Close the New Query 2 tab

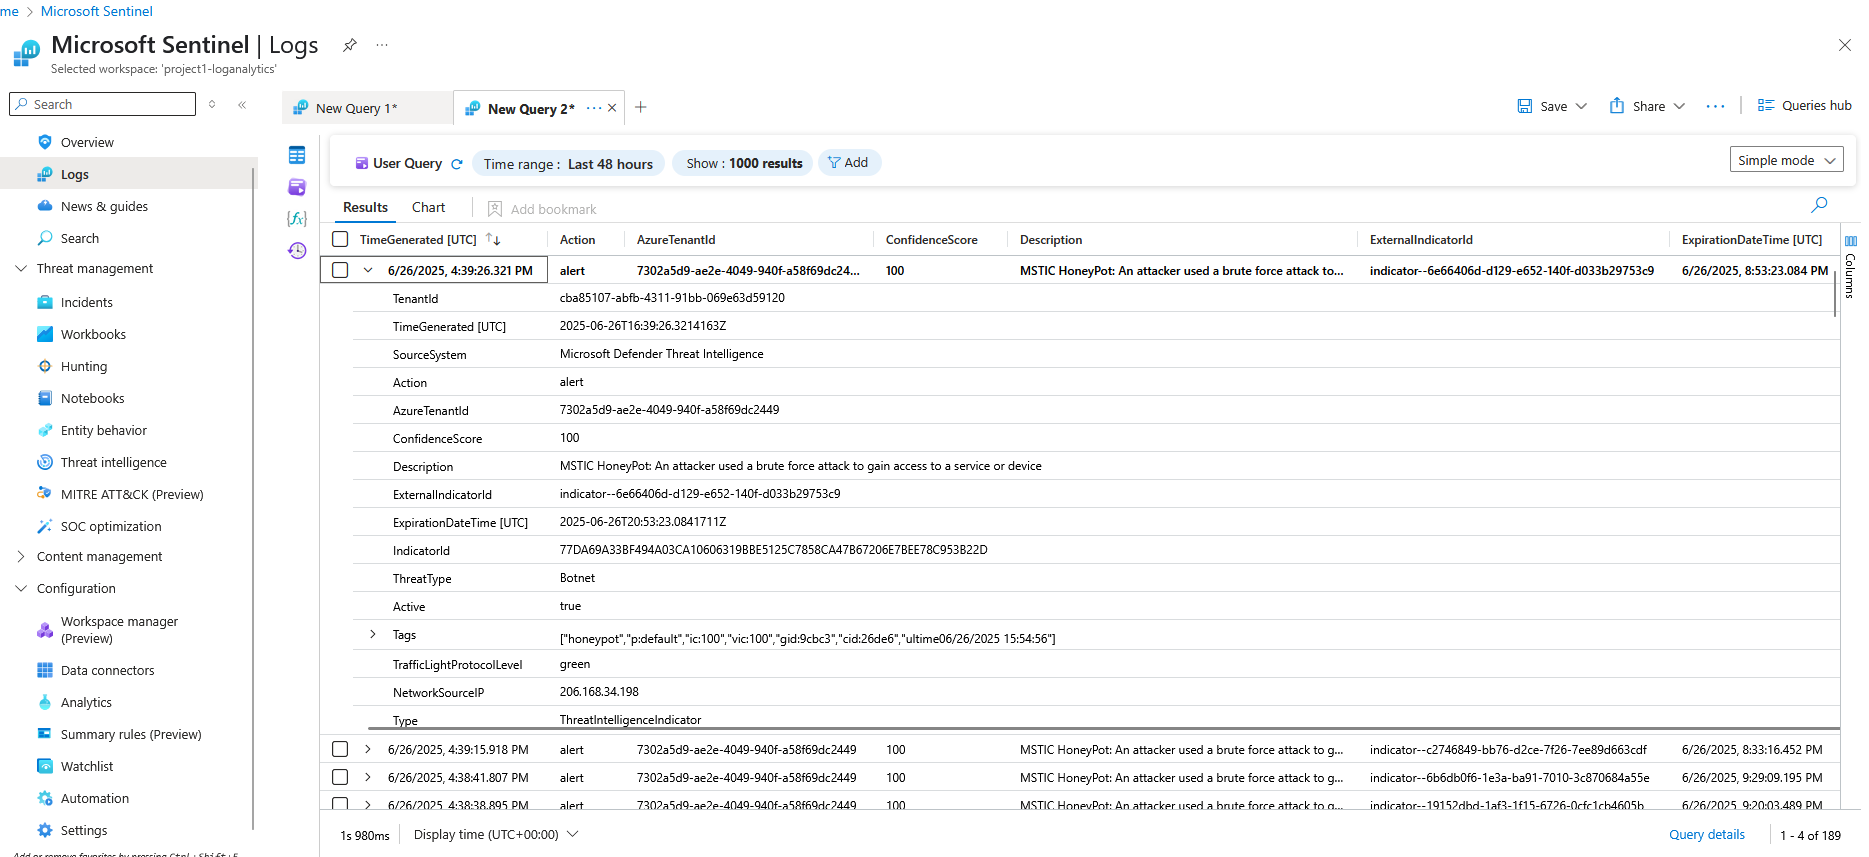[612, 108]
